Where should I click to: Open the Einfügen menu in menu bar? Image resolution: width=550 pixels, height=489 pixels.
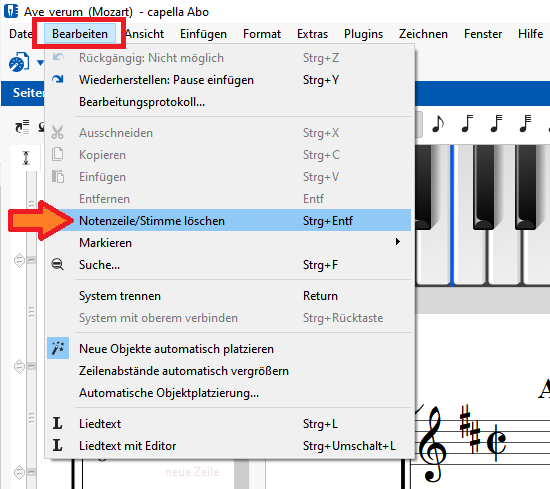click(x=203, y=34)
